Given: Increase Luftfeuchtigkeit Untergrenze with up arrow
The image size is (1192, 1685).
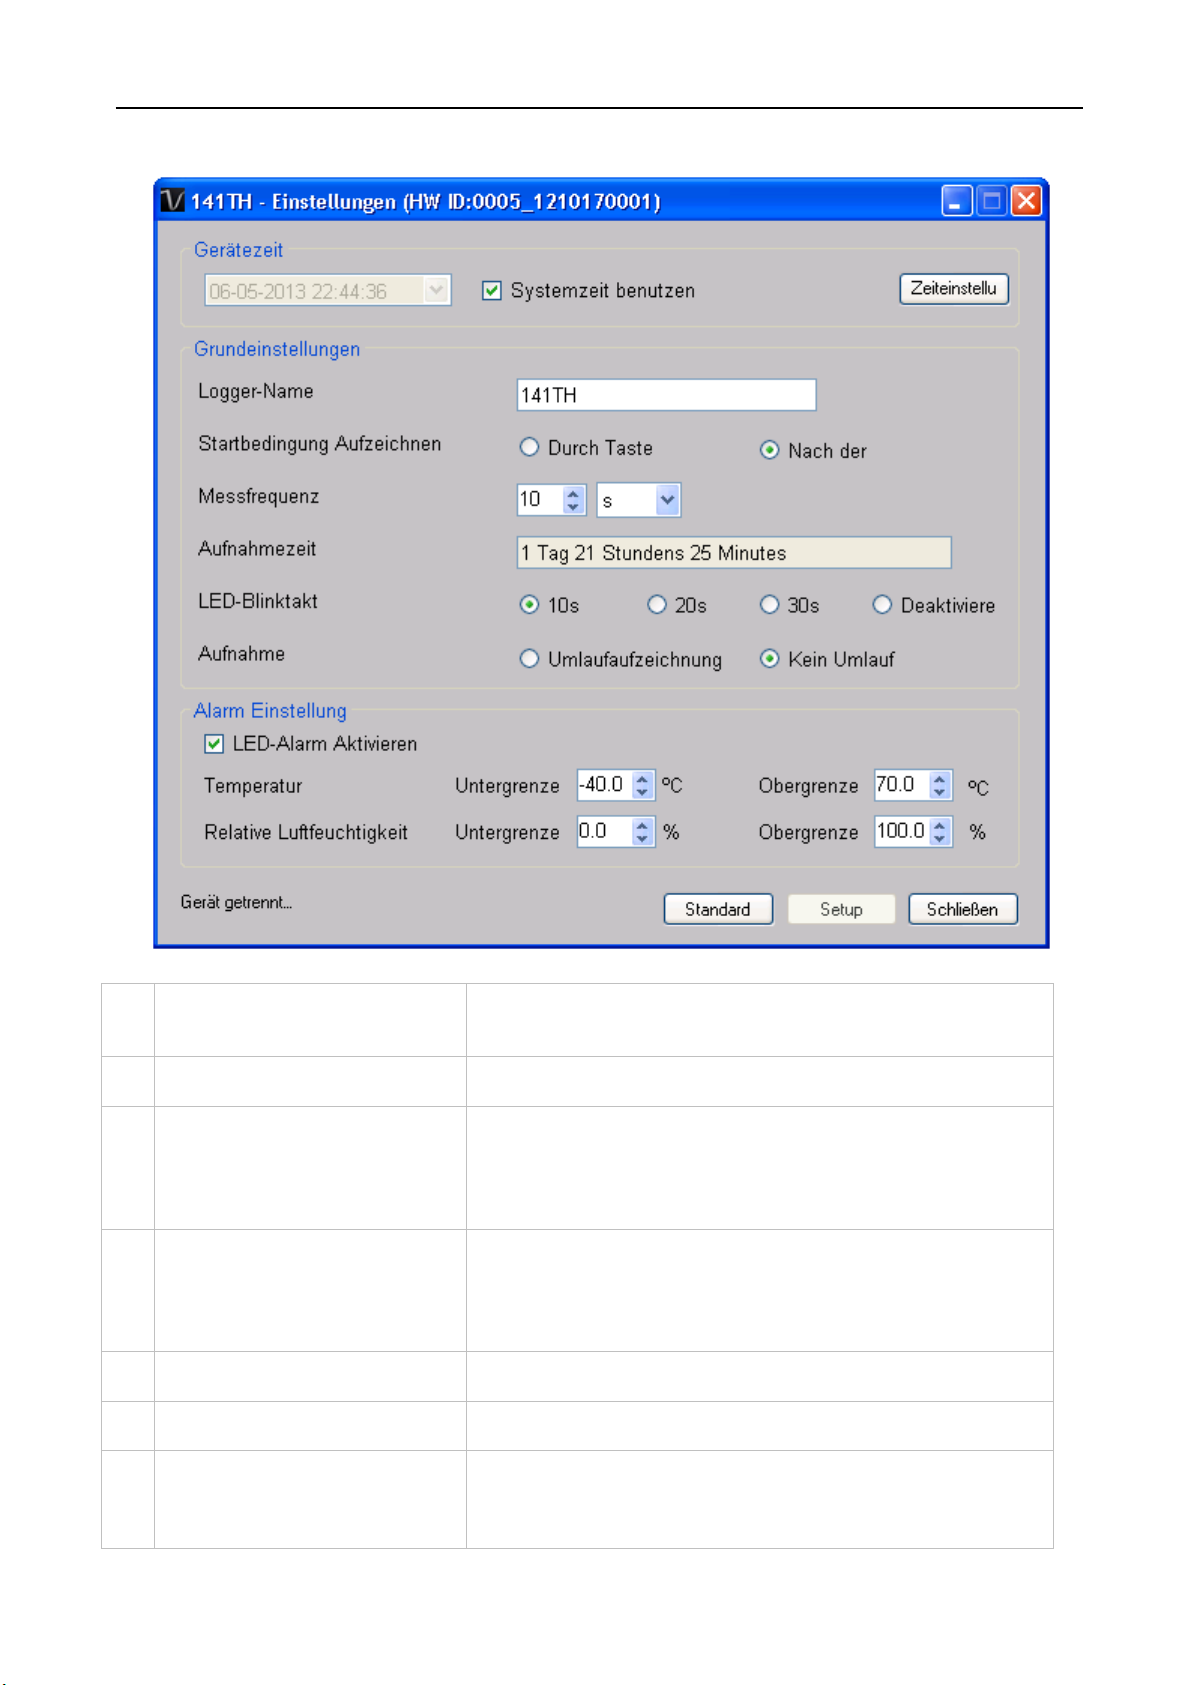Looking at the screenshot, I should tap(643, 825).
